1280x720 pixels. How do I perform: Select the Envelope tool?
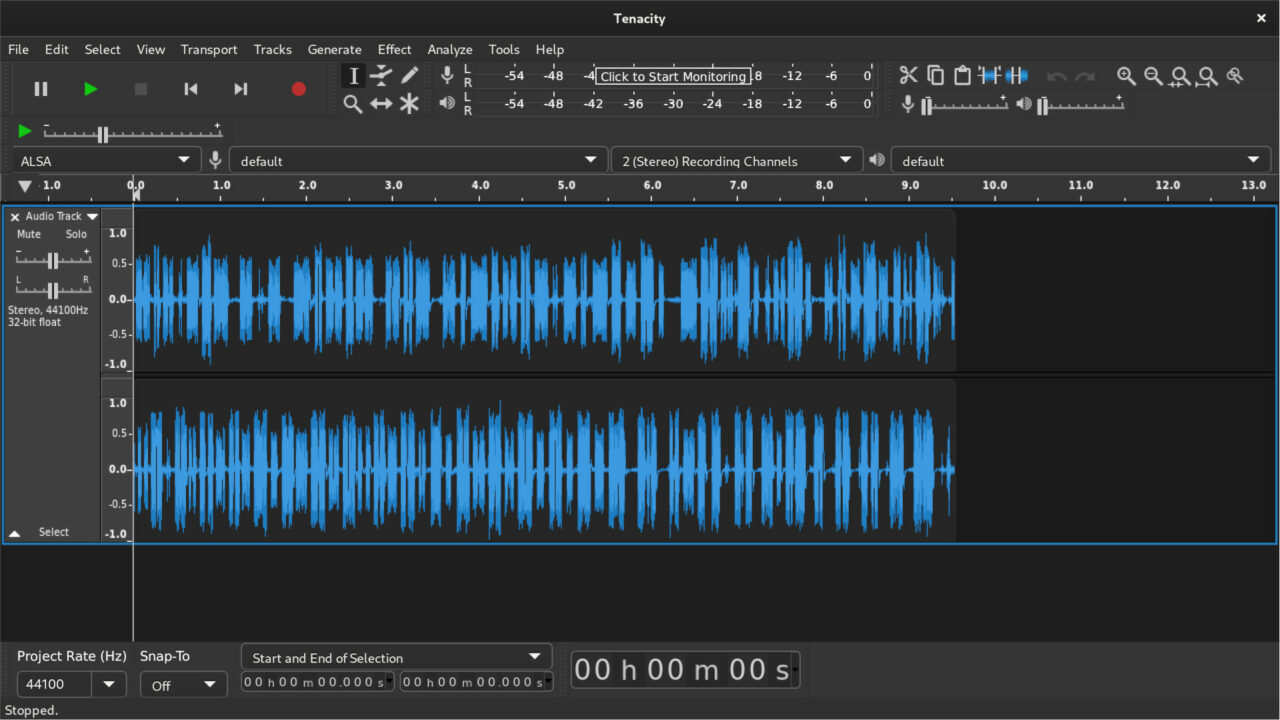[381, 75]
